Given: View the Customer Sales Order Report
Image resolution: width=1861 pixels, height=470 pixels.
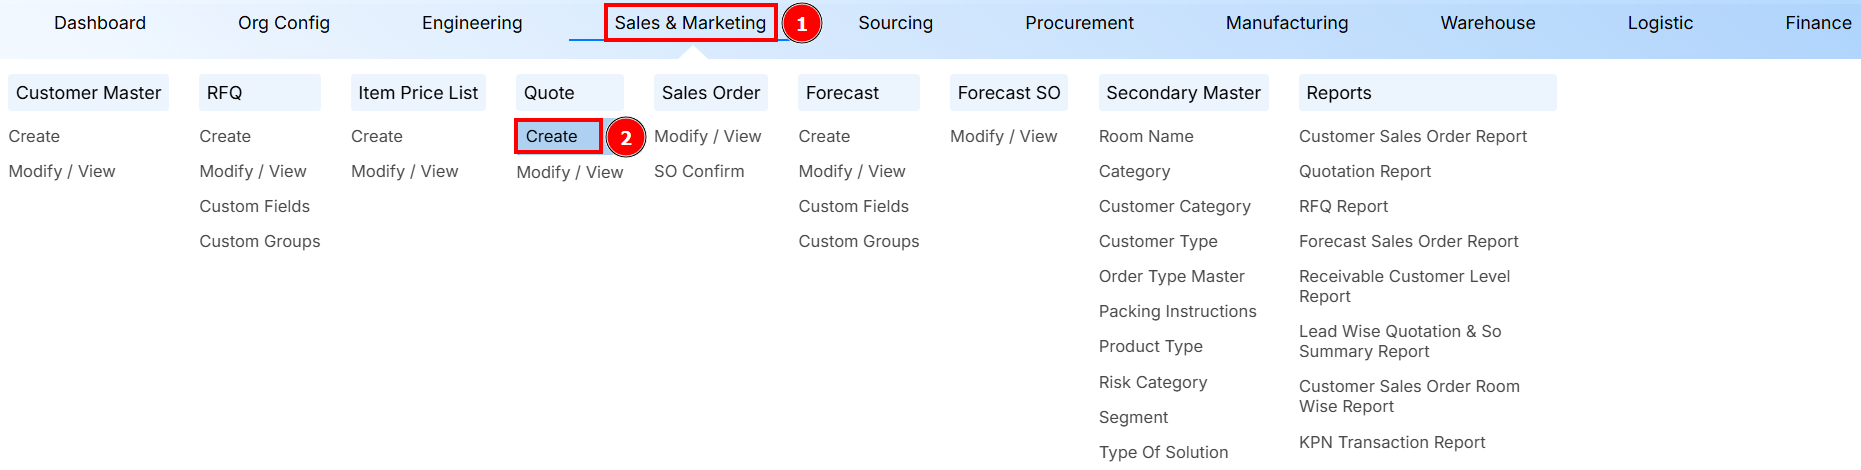Looking at the screenshot, I should tap(1412, 136).
